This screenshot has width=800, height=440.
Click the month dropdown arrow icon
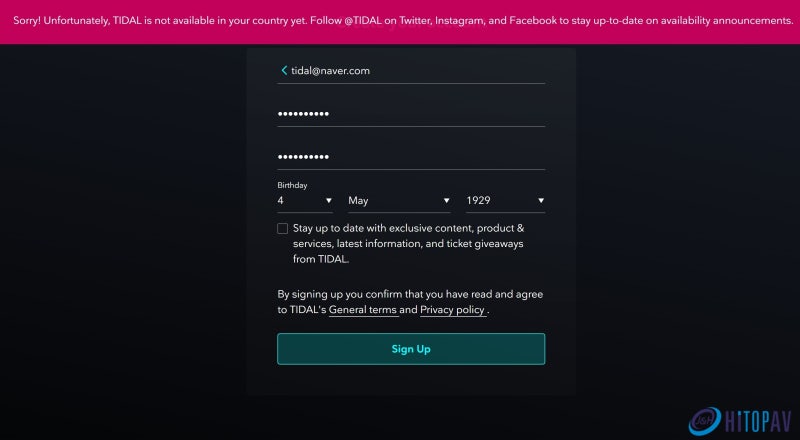446,201
